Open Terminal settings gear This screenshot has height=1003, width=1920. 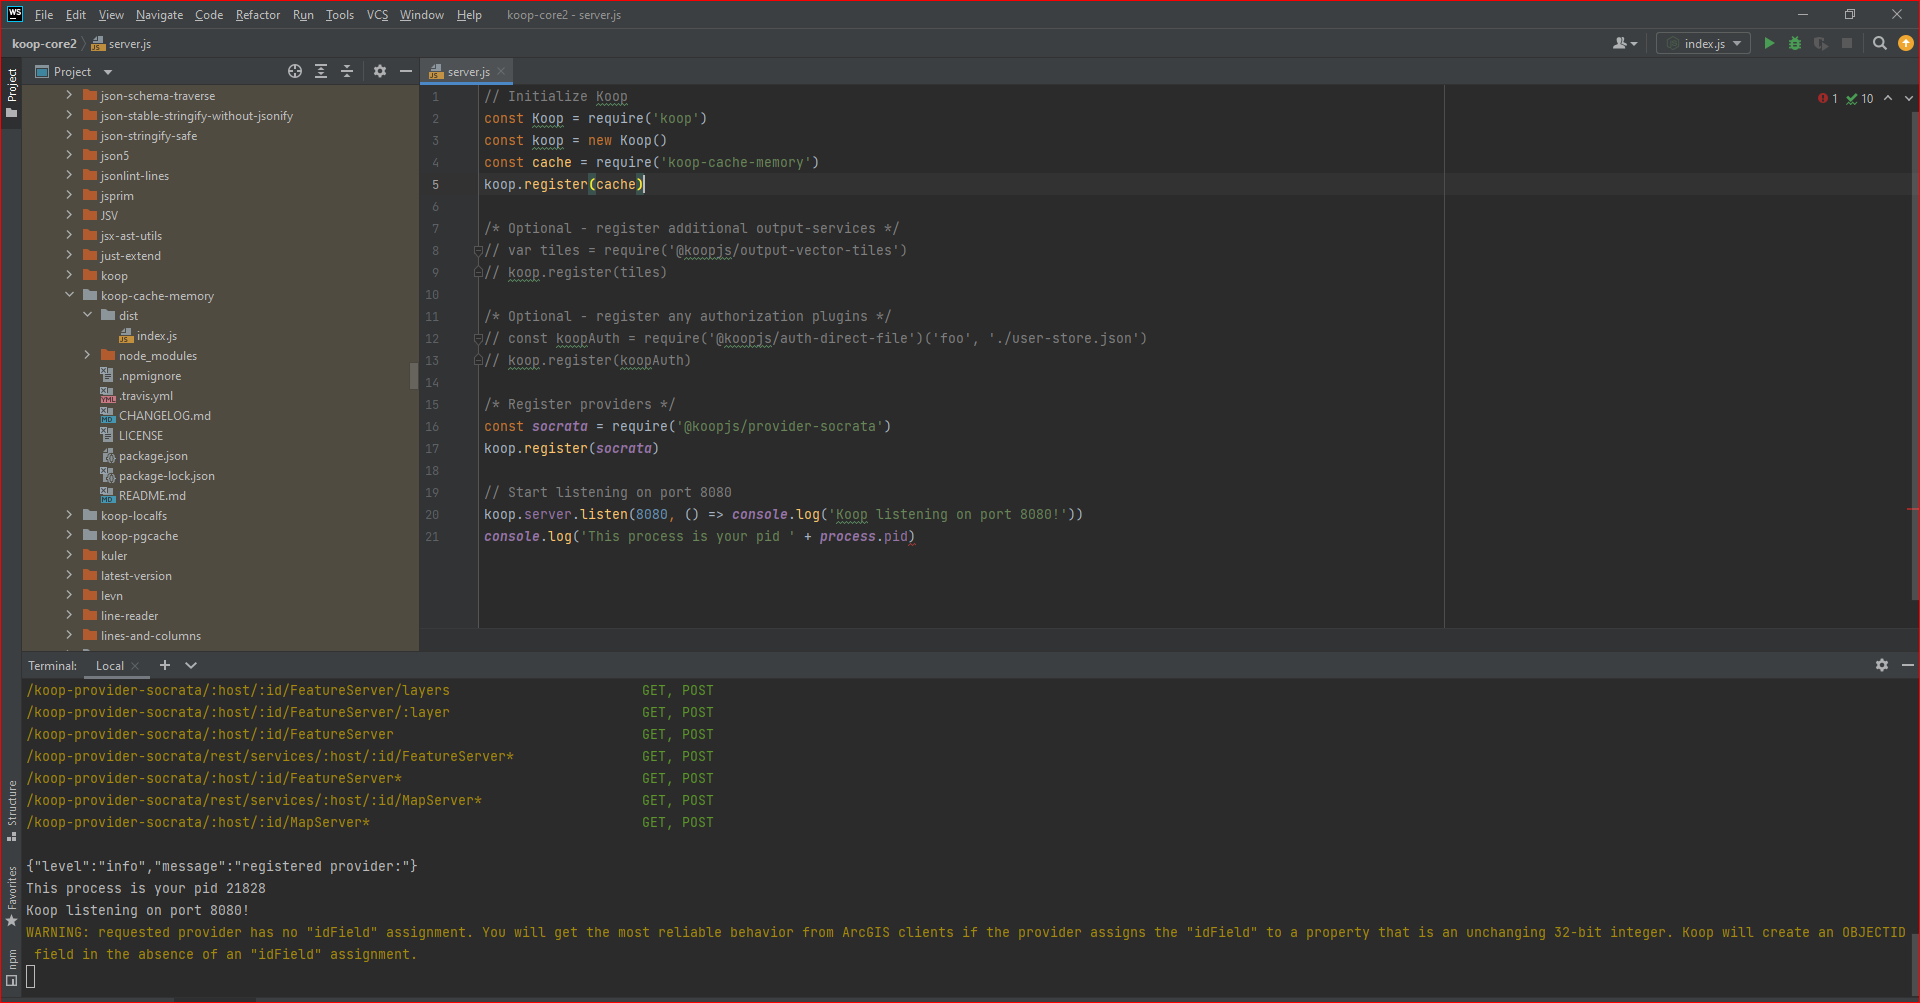(x=1882, y=665)
